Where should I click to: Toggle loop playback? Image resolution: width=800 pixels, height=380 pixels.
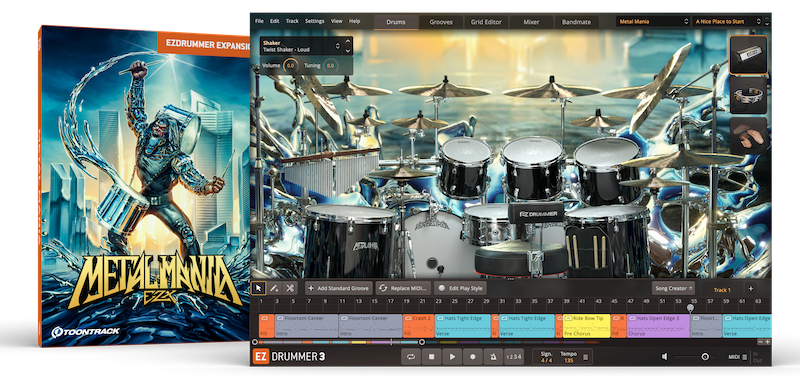[x=410, y=357]
